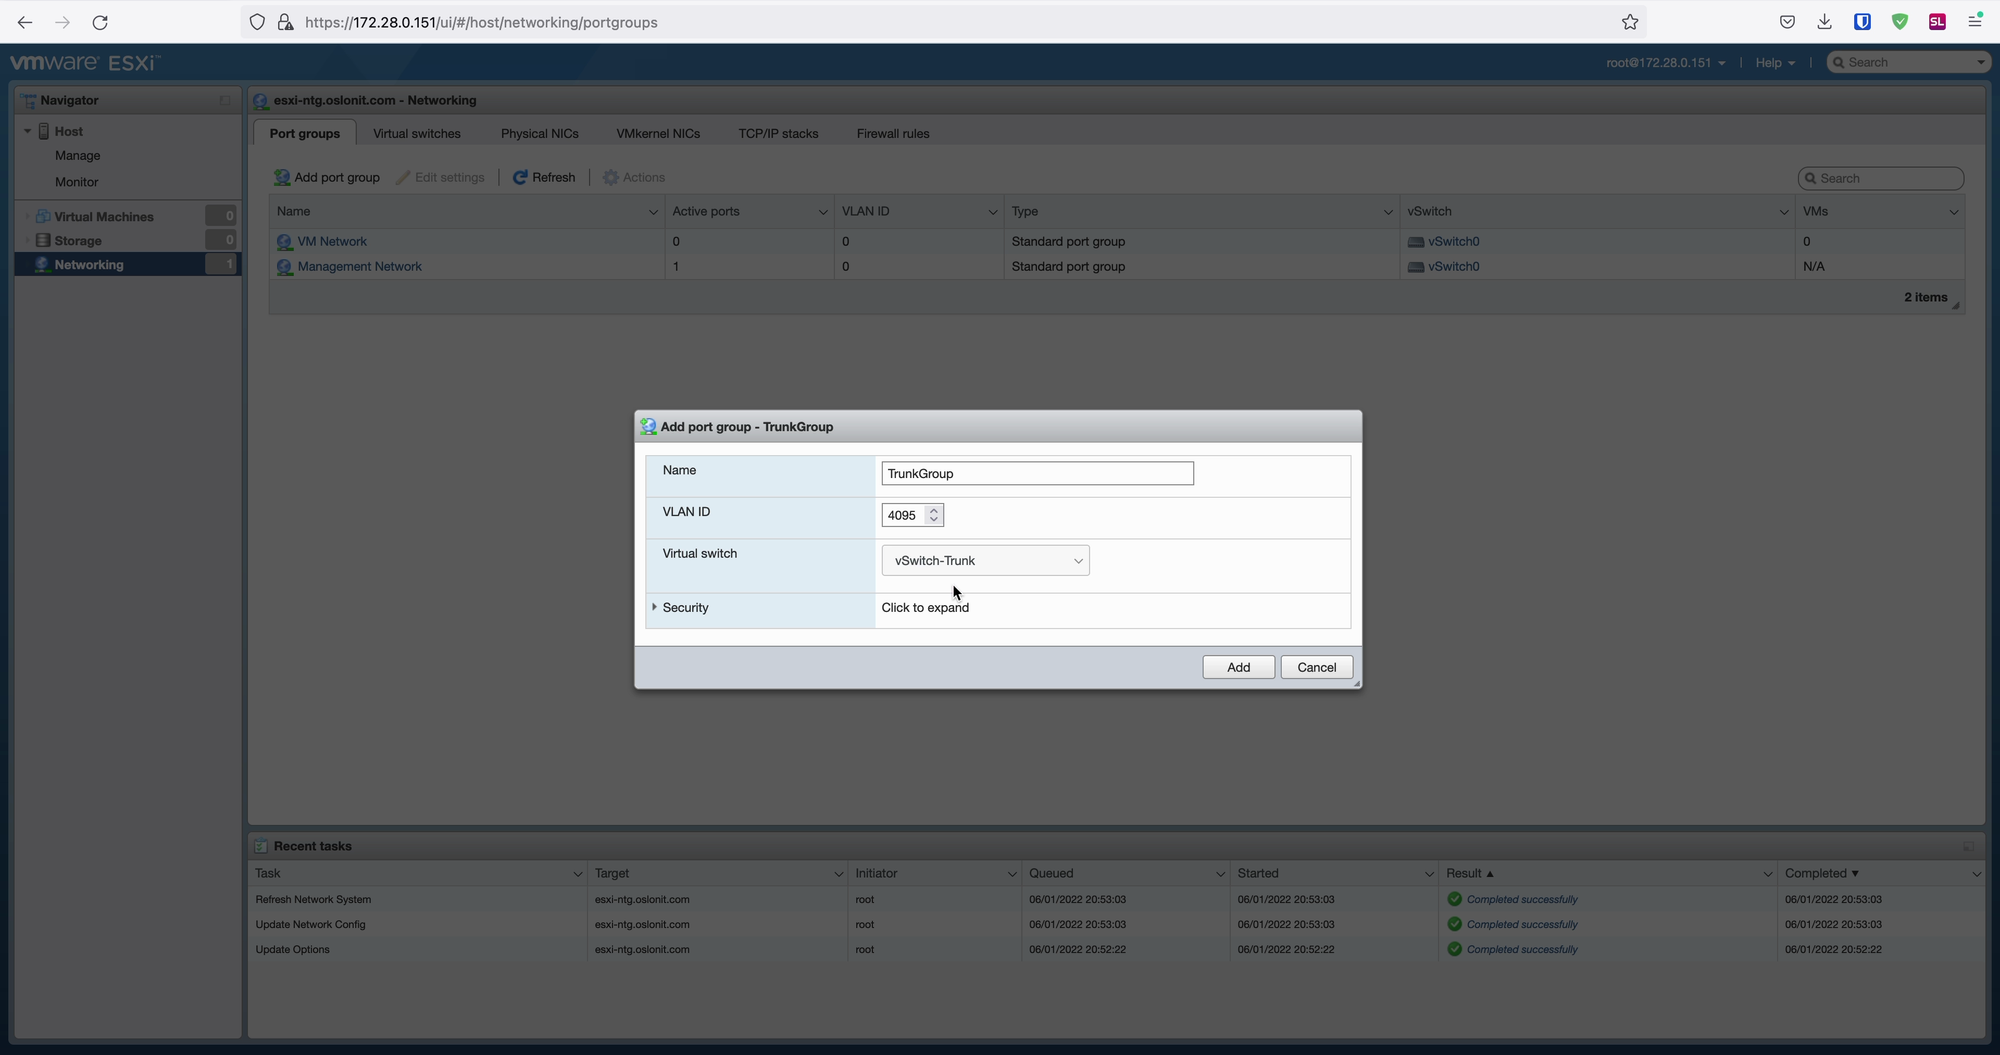Screen dimensions: 2000x1055
Task: Switch to the Firewall rules tab
Action: pyautogui.click(x=893, y=134)
